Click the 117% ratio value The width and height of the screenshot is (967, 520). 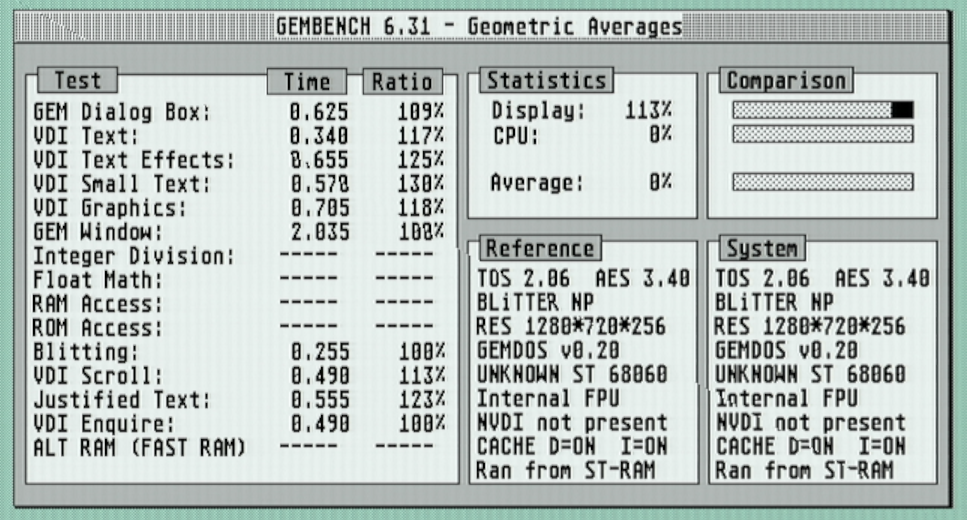421,136
